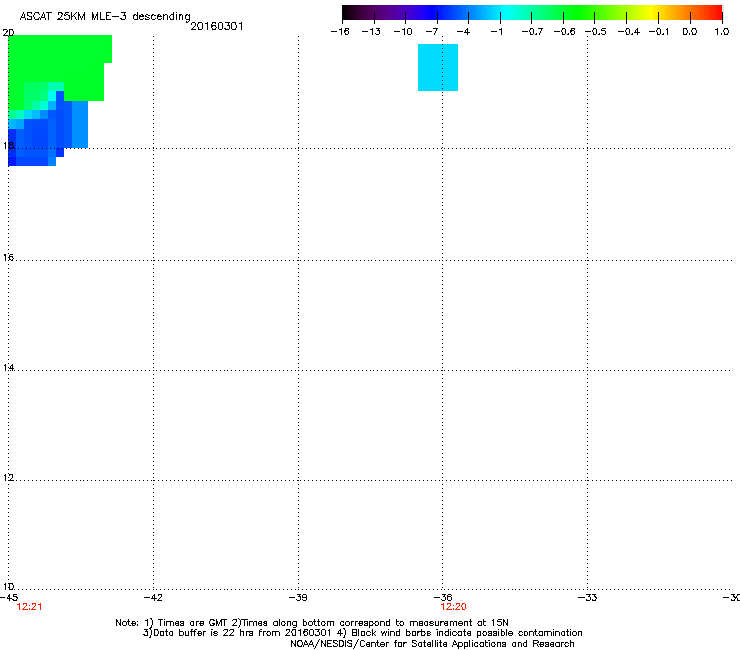Click the NOAA/NESDIS credit line
Image resolution: width=740 pixels, height=650 pixels.
(x=432, y=644)
